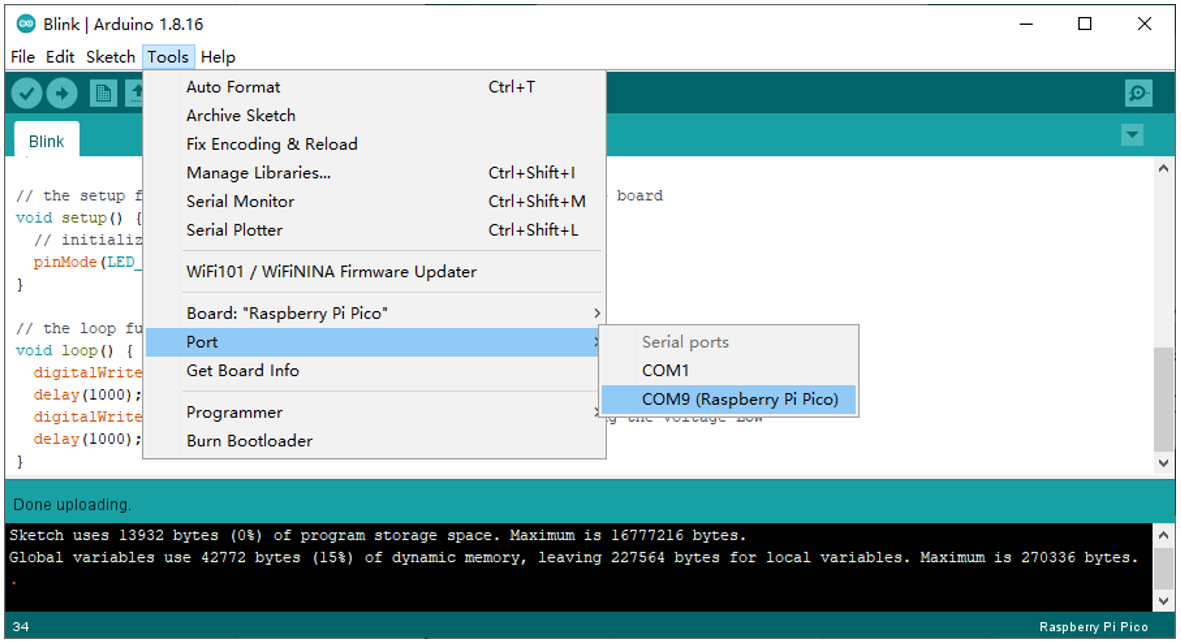This screenshot has height=643, width=1181.
Task: Click the New sketch toolbar icon
Action: tap(103, 93)
